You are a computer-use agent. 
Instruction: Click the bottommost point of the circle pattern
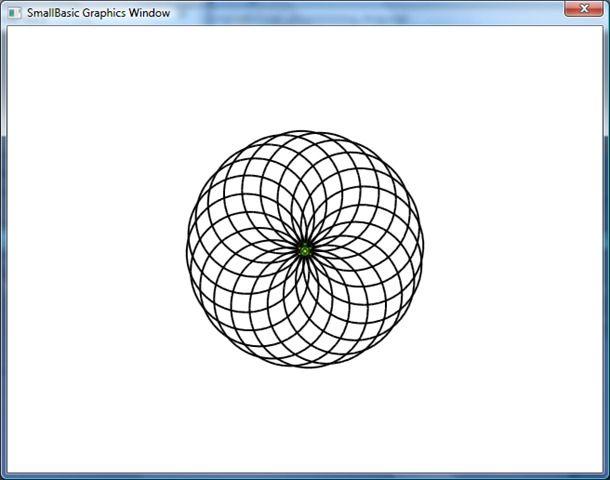(x=305, y=367)
